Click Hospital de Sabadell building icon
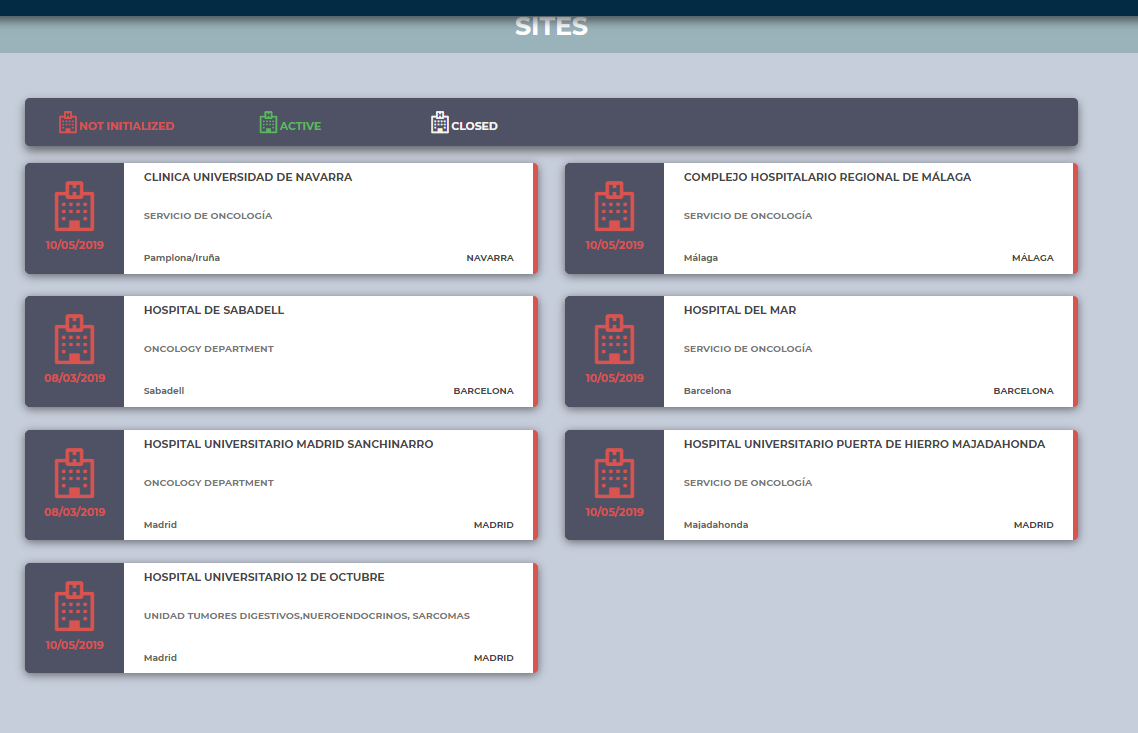This screenshot has width=1138, height=733. click(x=75, y=339)
